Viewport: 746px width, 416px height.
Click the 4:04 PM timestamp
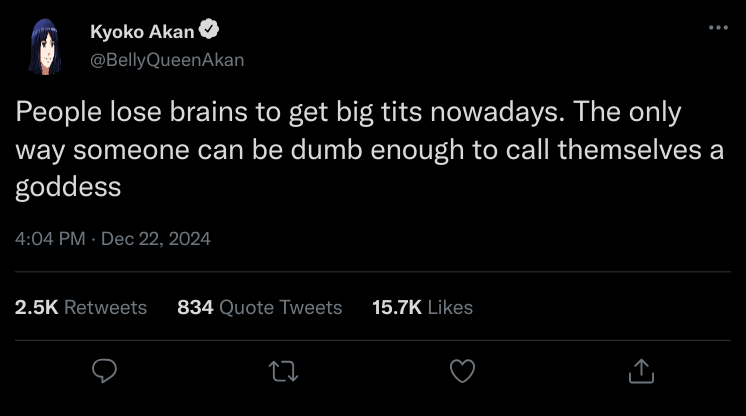click(50, 239)
